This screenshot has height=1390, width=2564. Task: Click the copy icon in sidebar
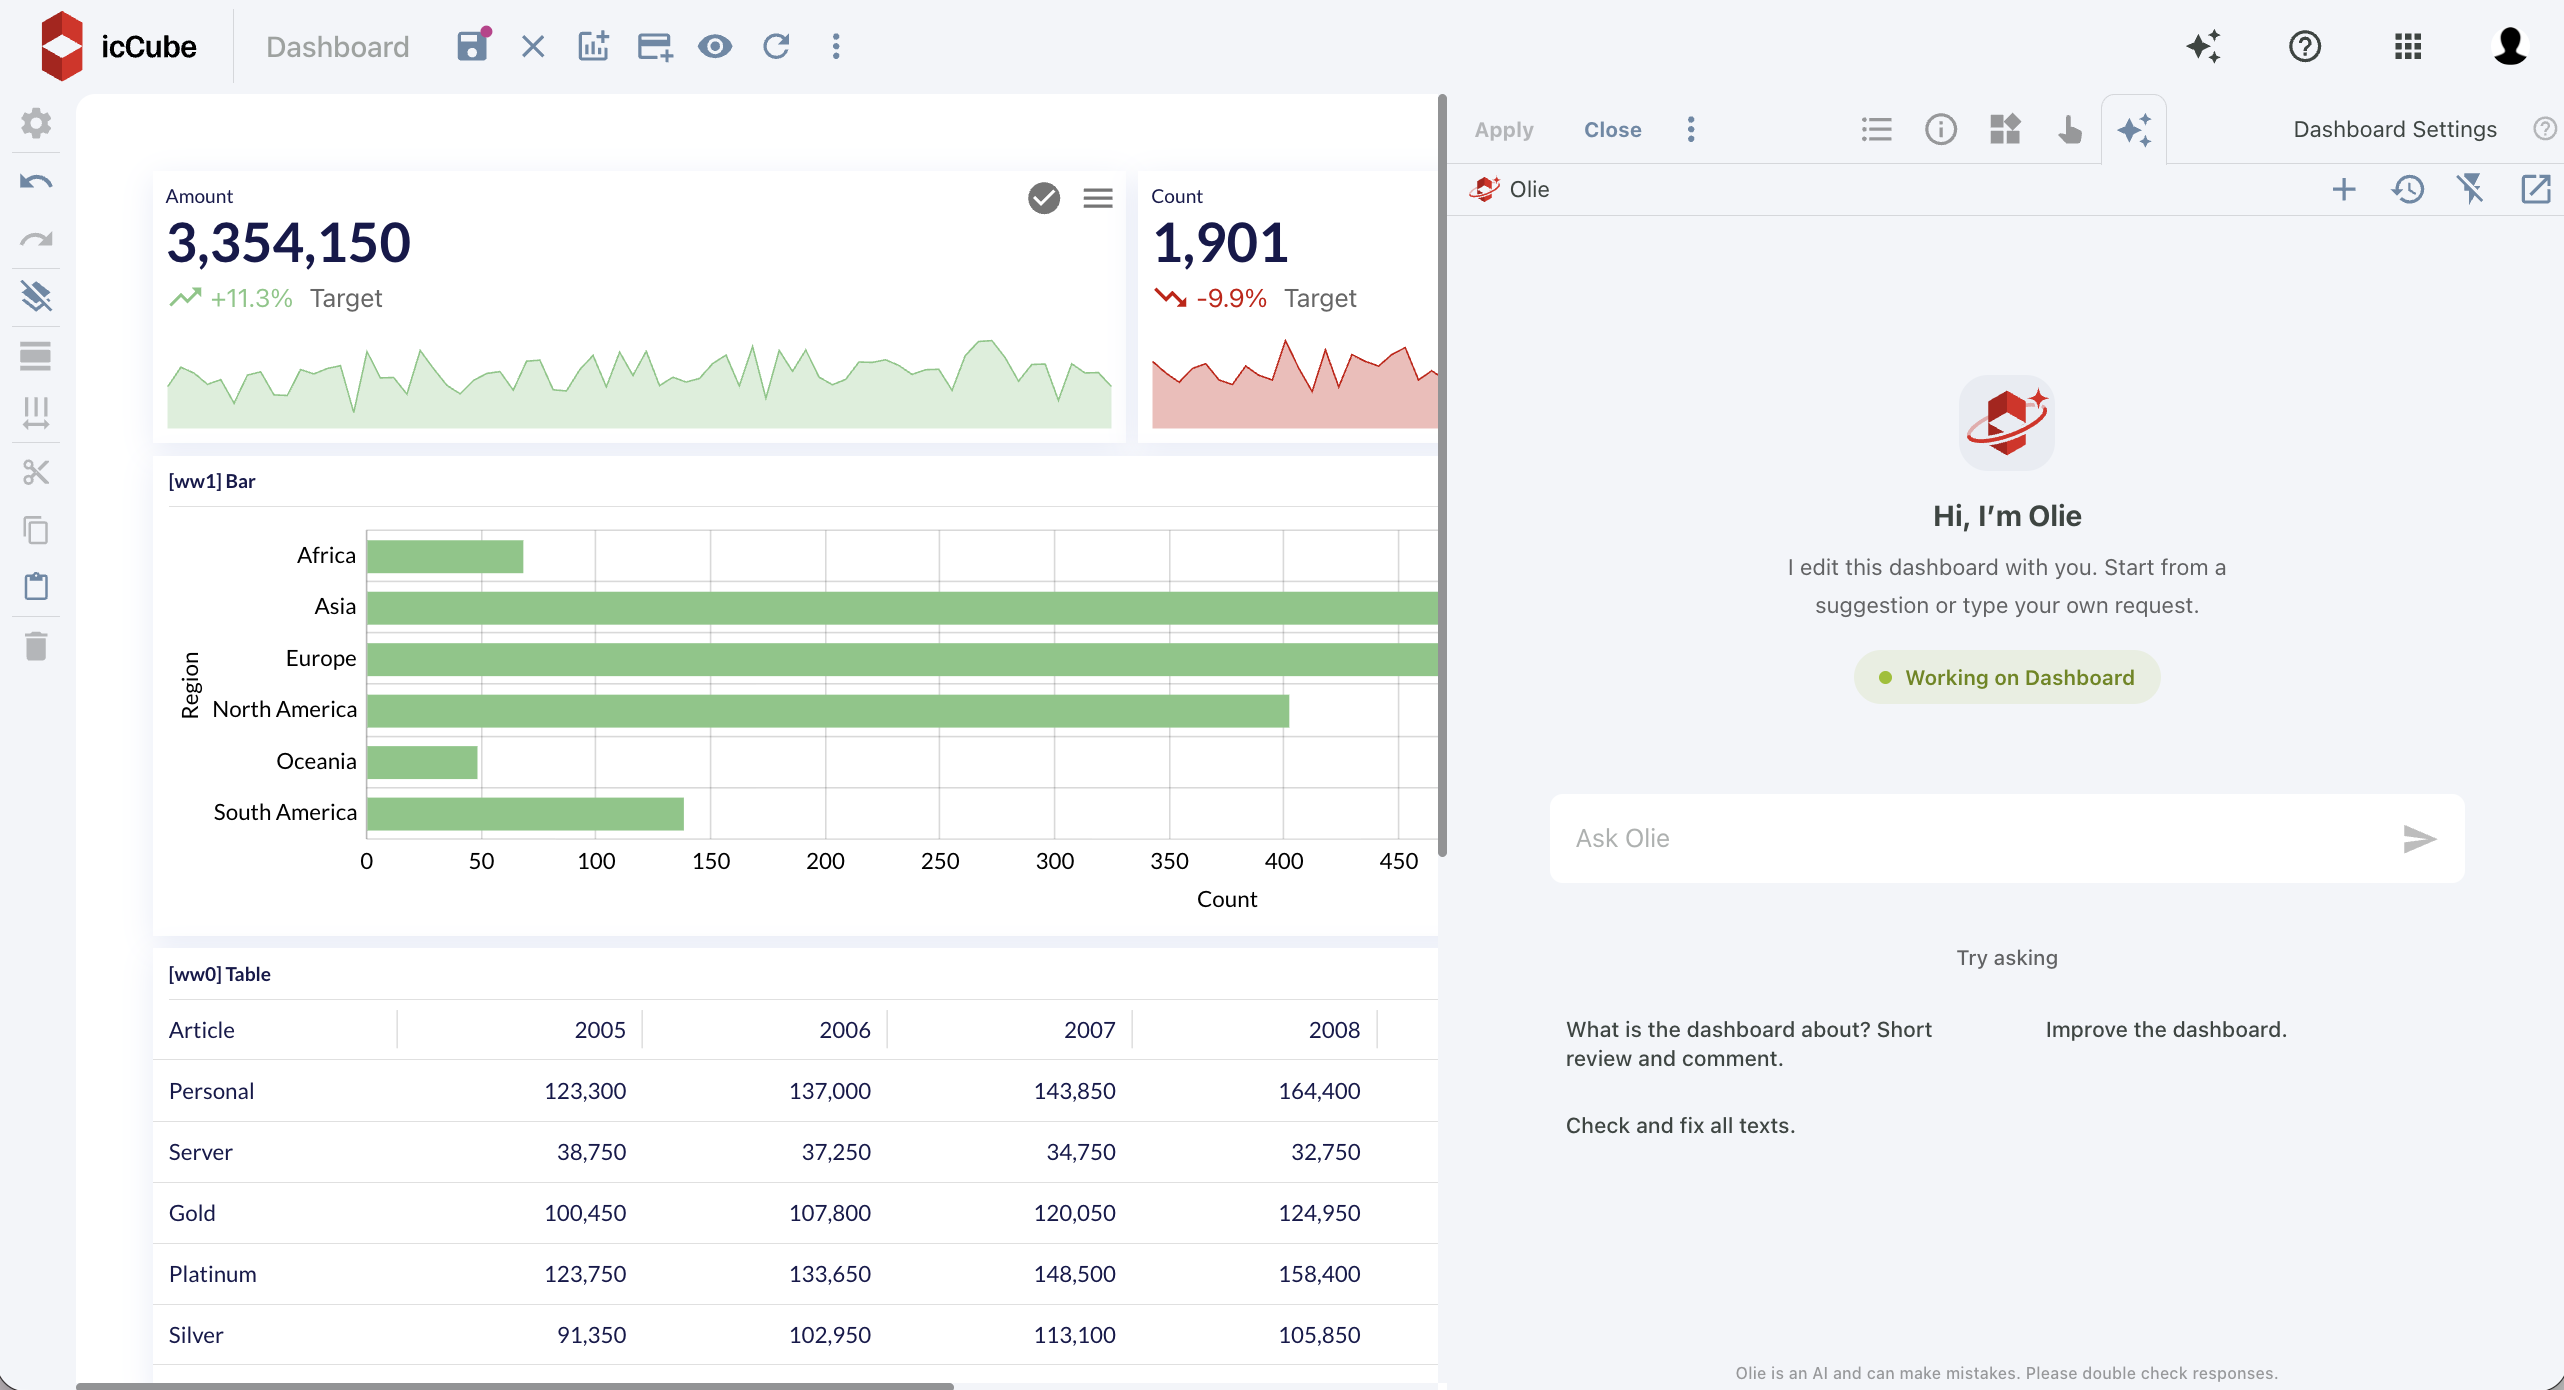(x=36, y=530)
